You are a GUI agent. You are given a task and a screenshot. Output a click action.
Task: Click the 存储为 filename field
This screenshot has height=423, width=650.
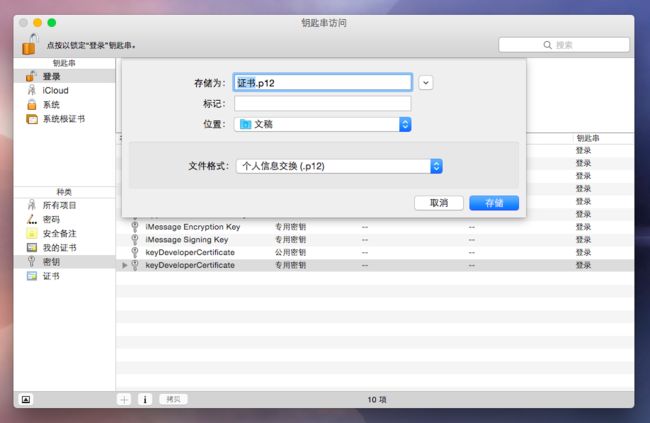pyautogui.click(x=323, y=83)
